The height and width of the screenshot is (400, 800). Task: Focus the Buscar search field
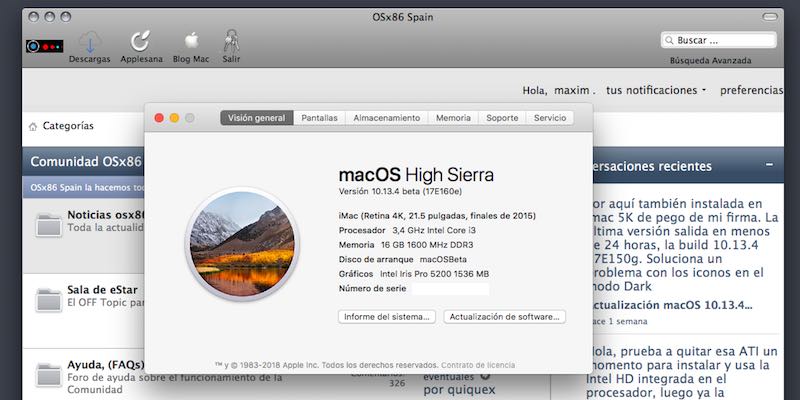coord(719,40)
